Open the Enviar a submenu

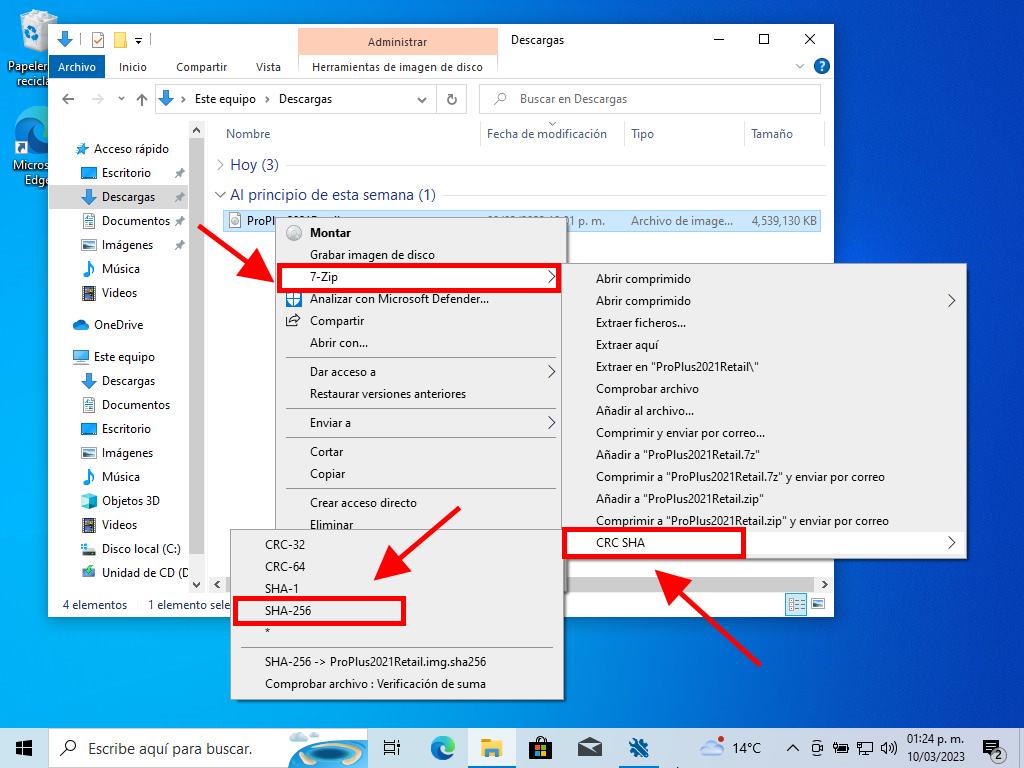(420, 423)
